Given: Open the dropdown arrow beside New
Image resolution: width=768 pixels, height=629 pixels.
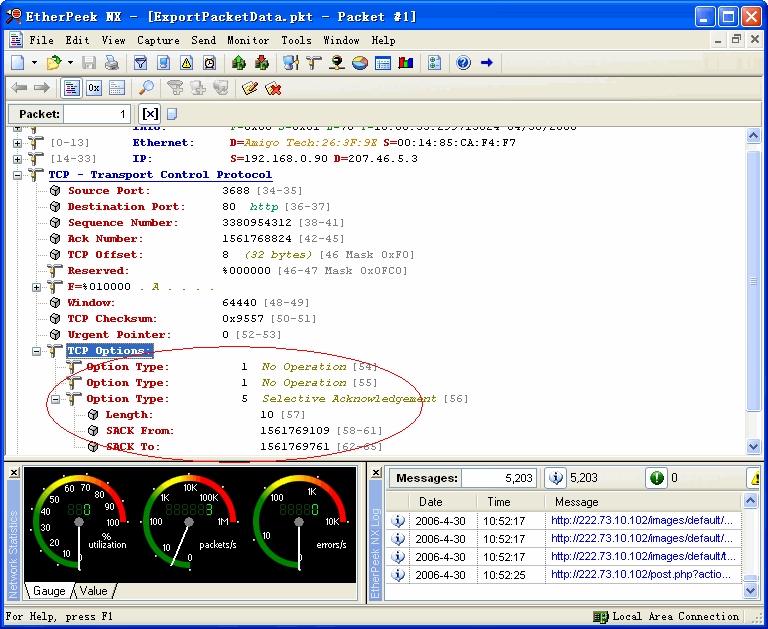Looking at the screenshot, I should pyautogui.click(x=34, y=63).
